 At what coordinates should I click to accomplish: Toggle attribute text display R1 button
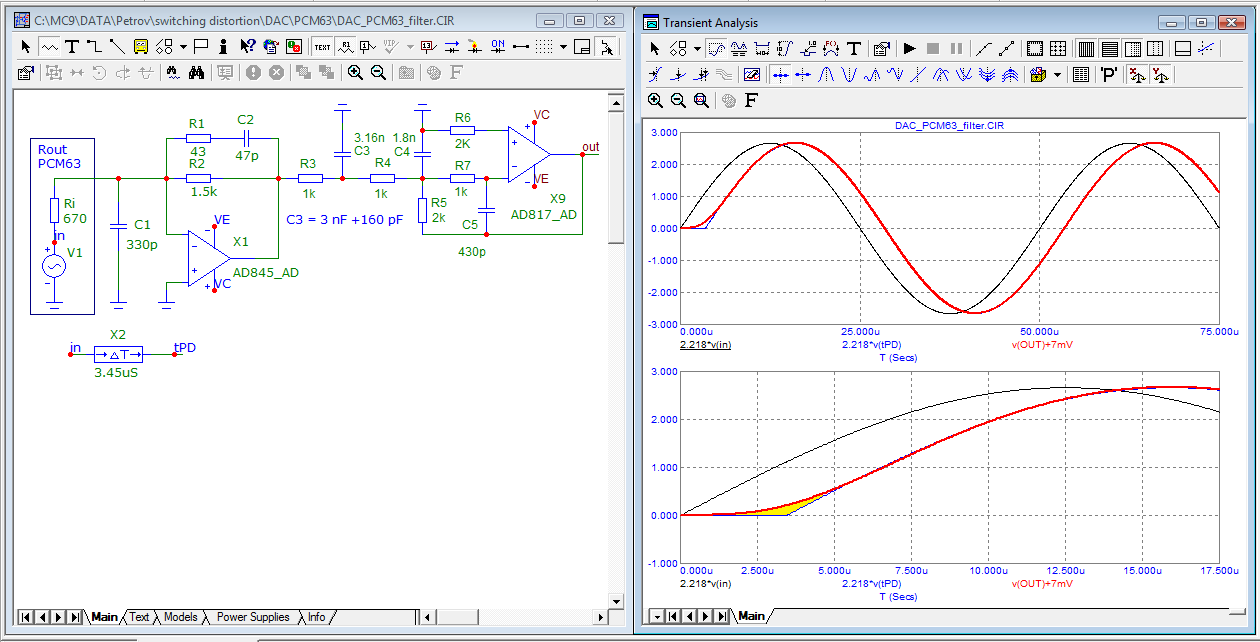coord(345,47)
